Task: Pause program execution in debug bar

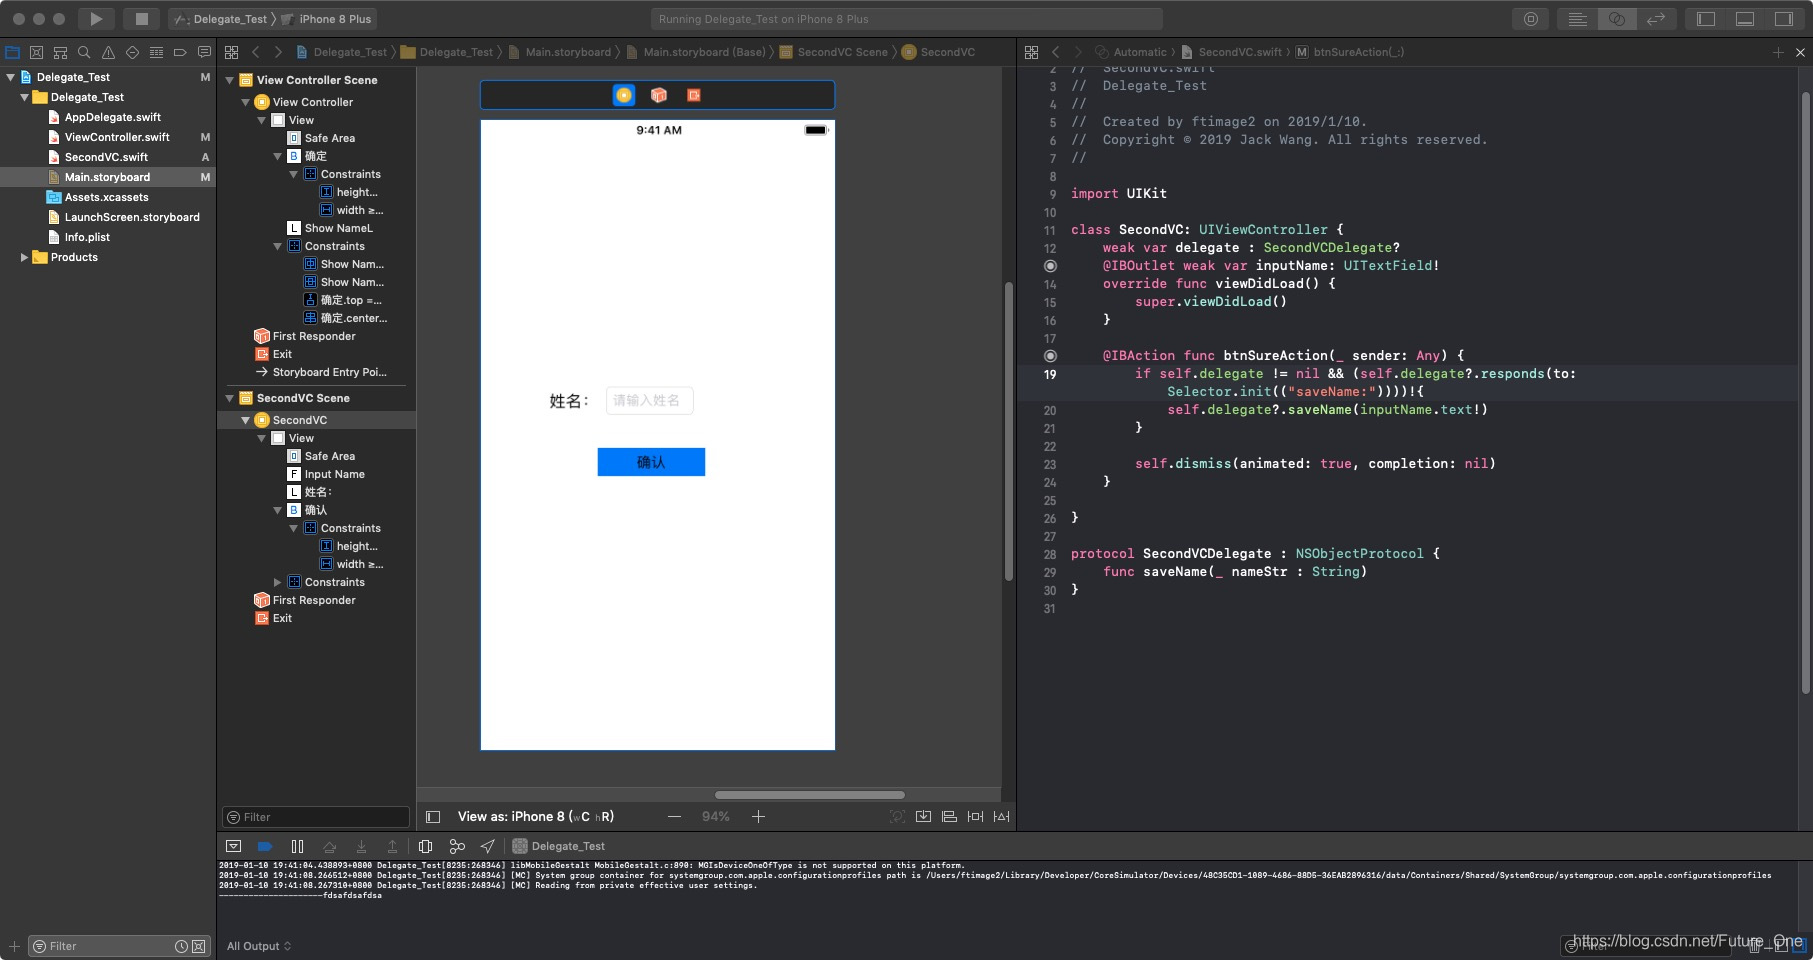Action: (x=297, y=846)
